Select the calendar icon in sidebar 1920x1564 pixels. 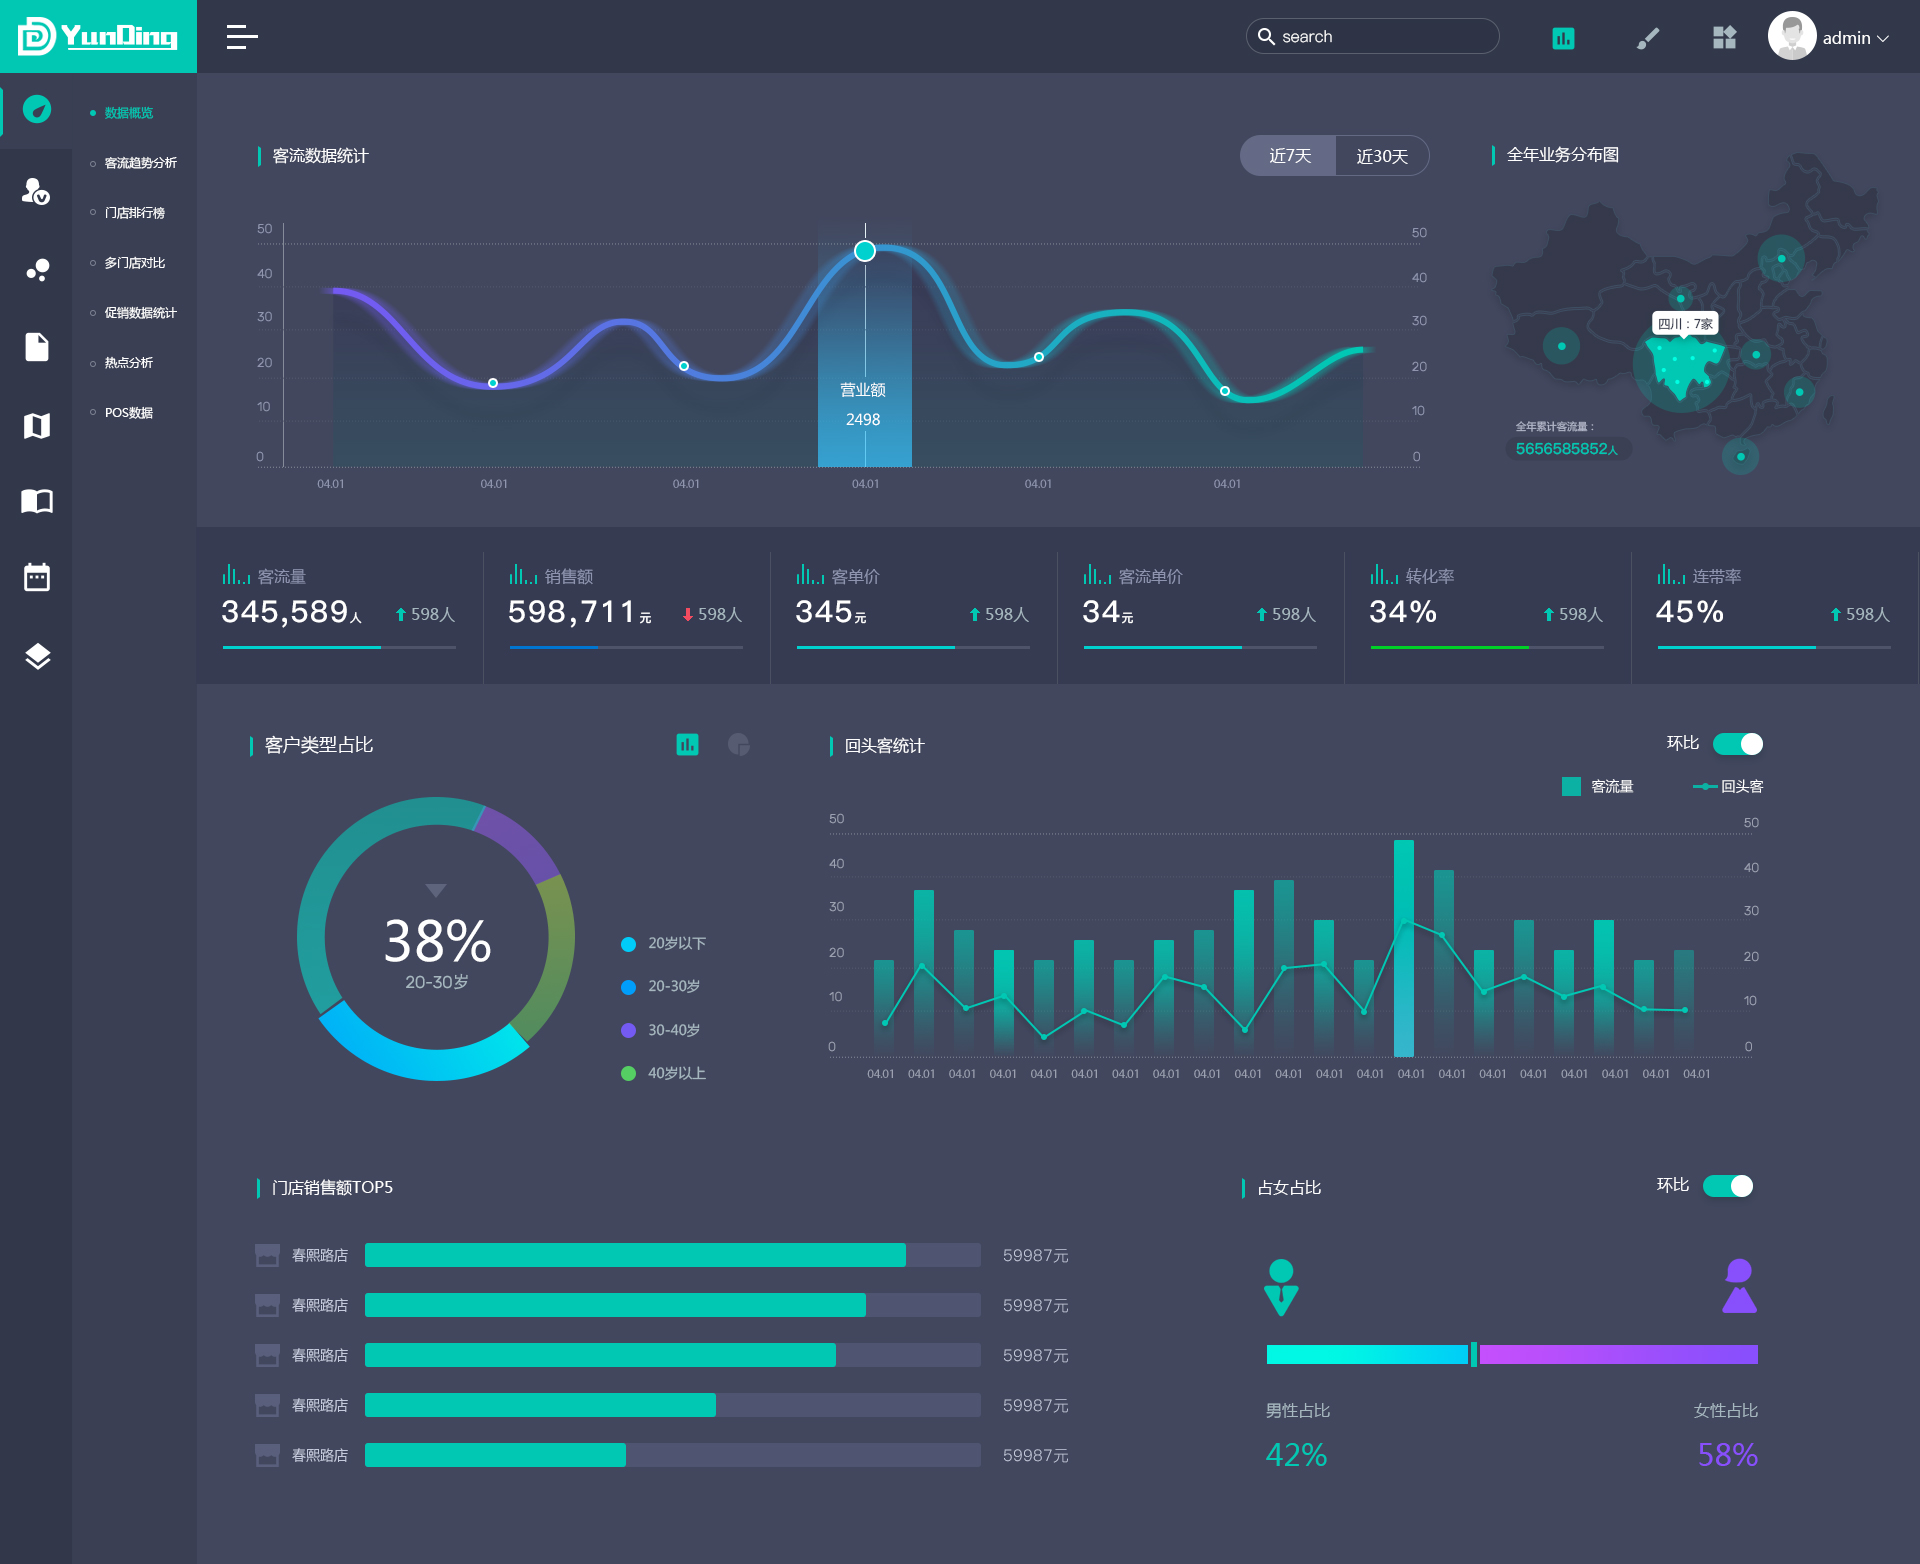click(x=37, y=577)
